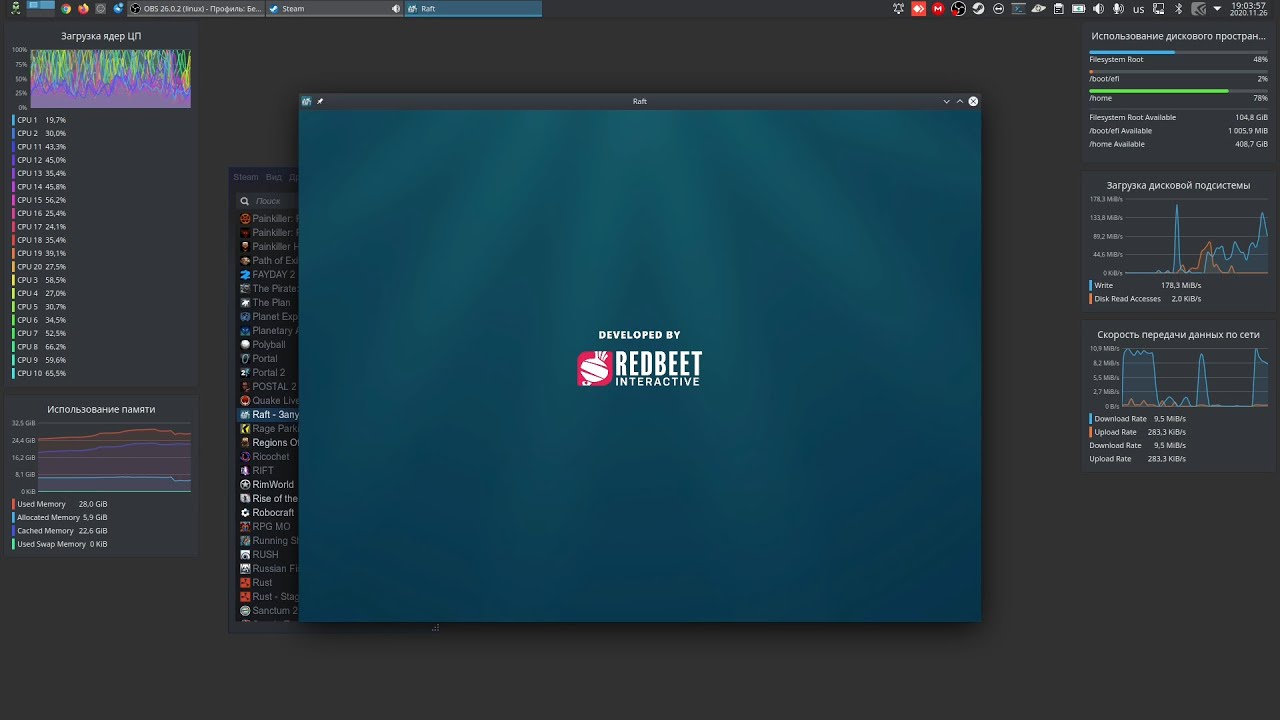Click the Cached Memory 22,6 GiB entry
The width and height of the screenshot is (1280, 720).
click(60, 531)
